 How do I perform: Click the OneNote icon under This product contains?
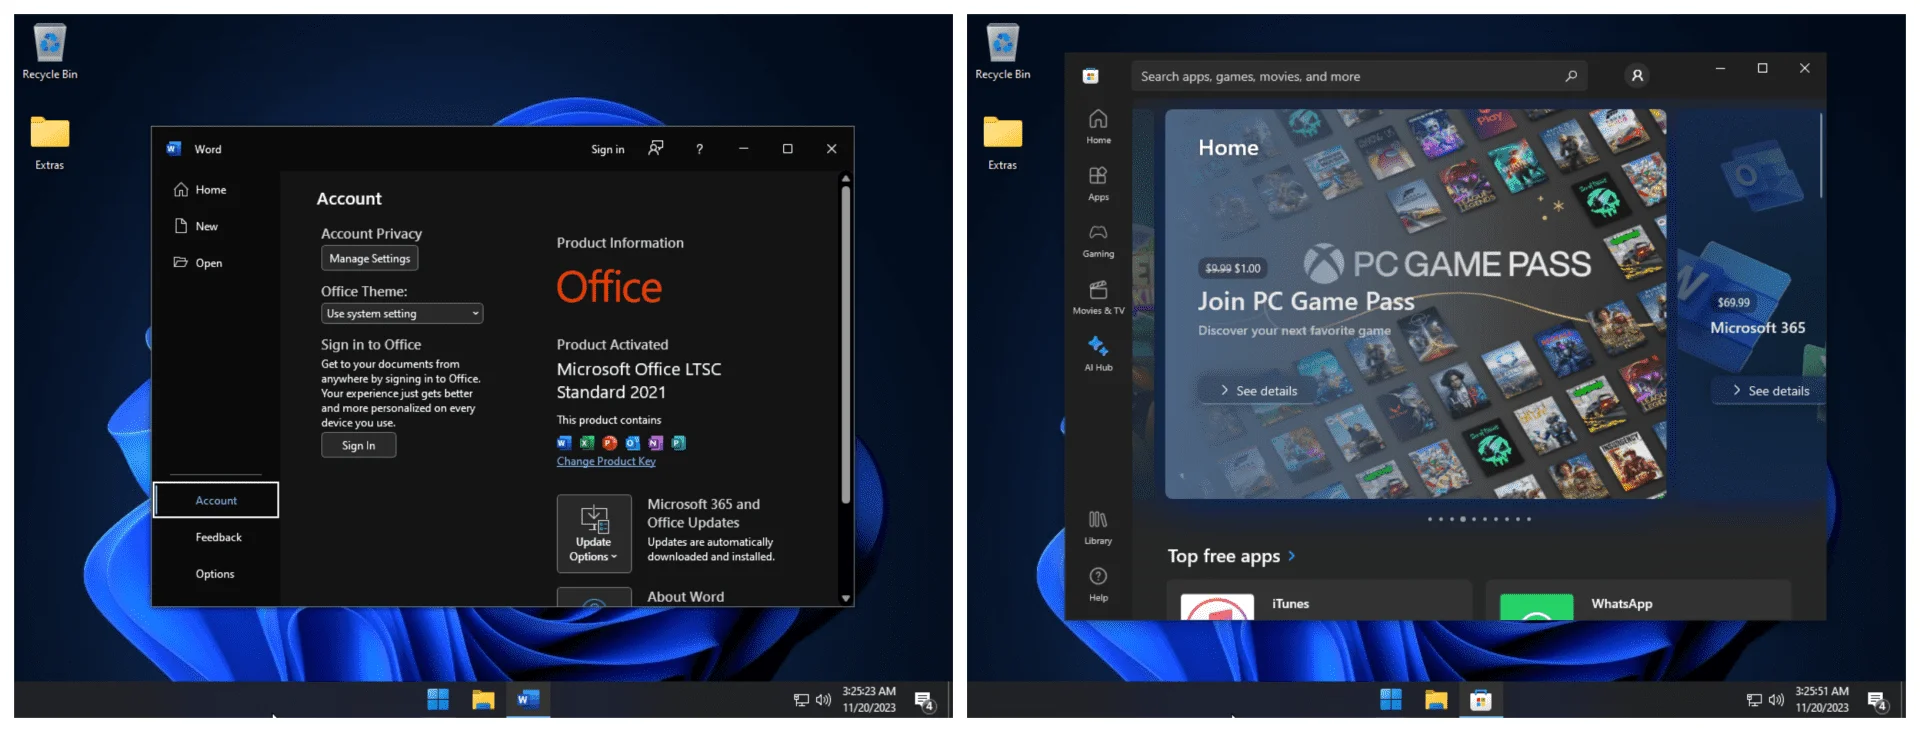point(656,443)
